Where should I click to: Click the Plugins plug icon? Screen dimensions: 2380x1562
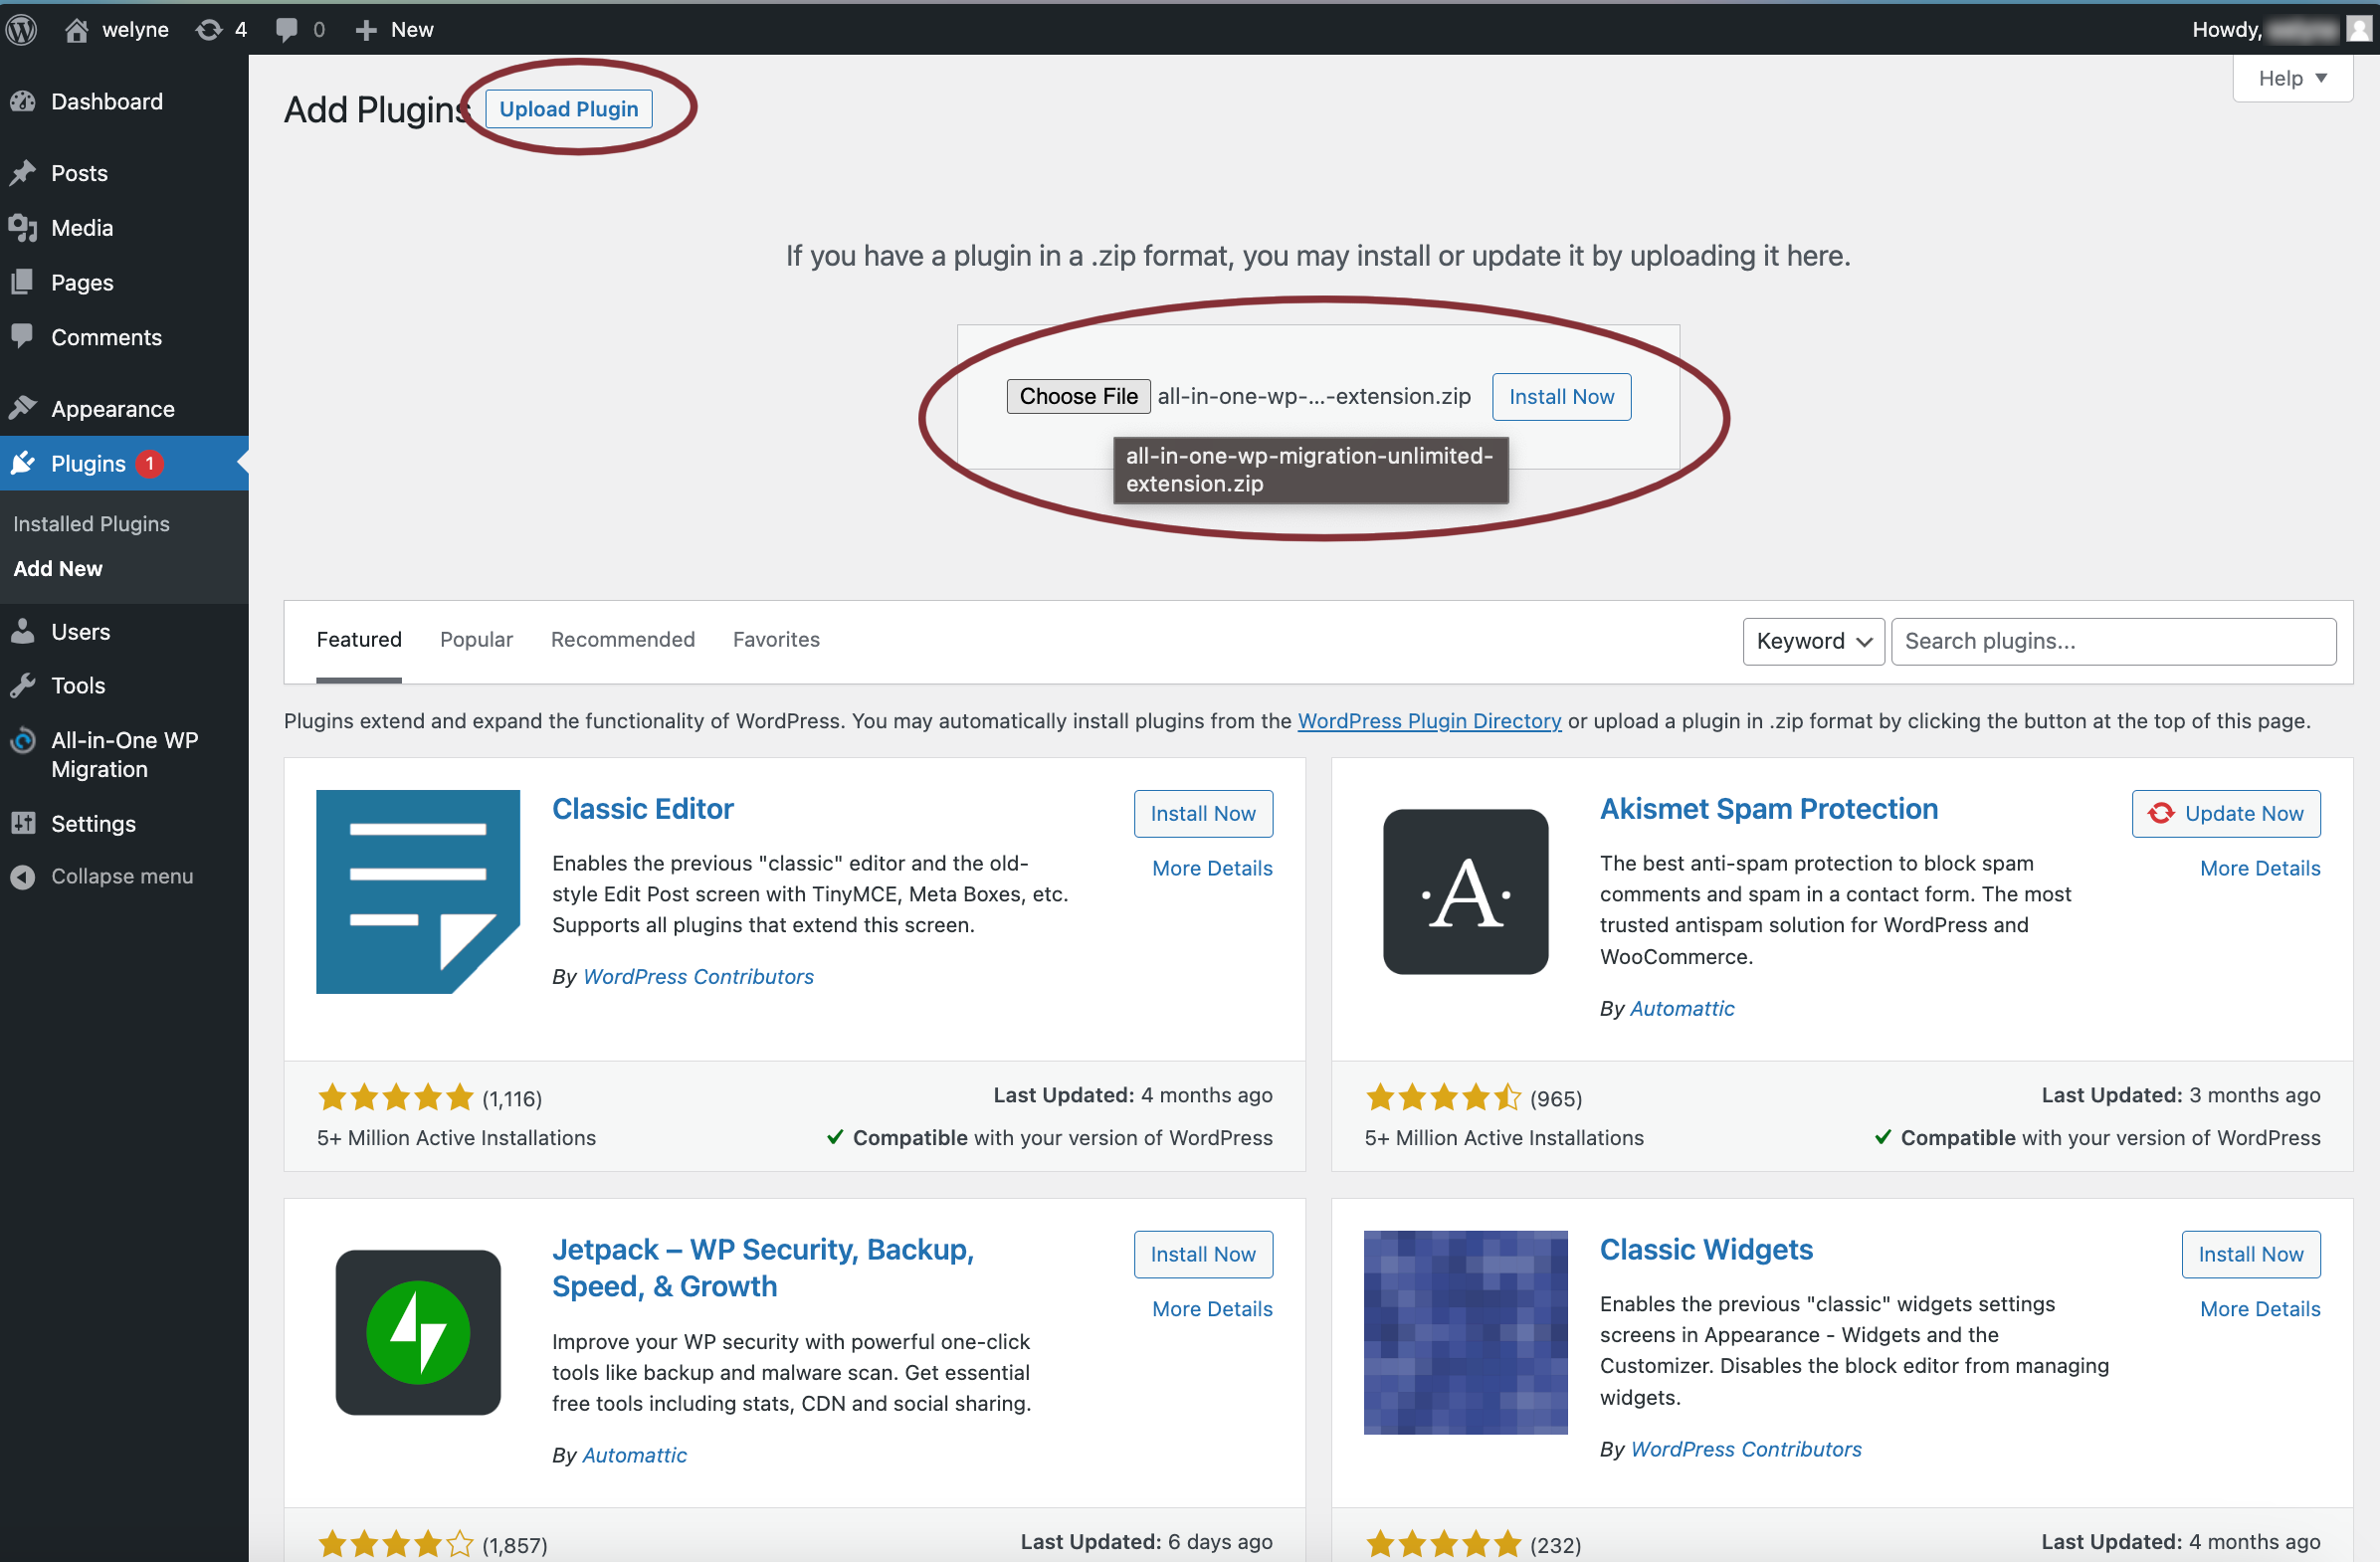[x=23, y=463]
